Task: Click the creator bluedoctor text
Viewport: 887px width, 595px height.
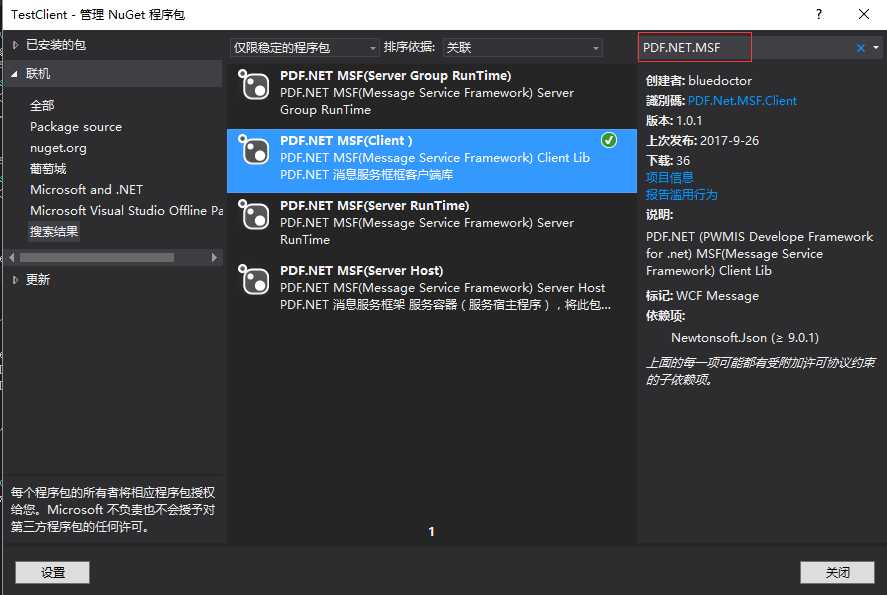Action: [x=720, y=81]
